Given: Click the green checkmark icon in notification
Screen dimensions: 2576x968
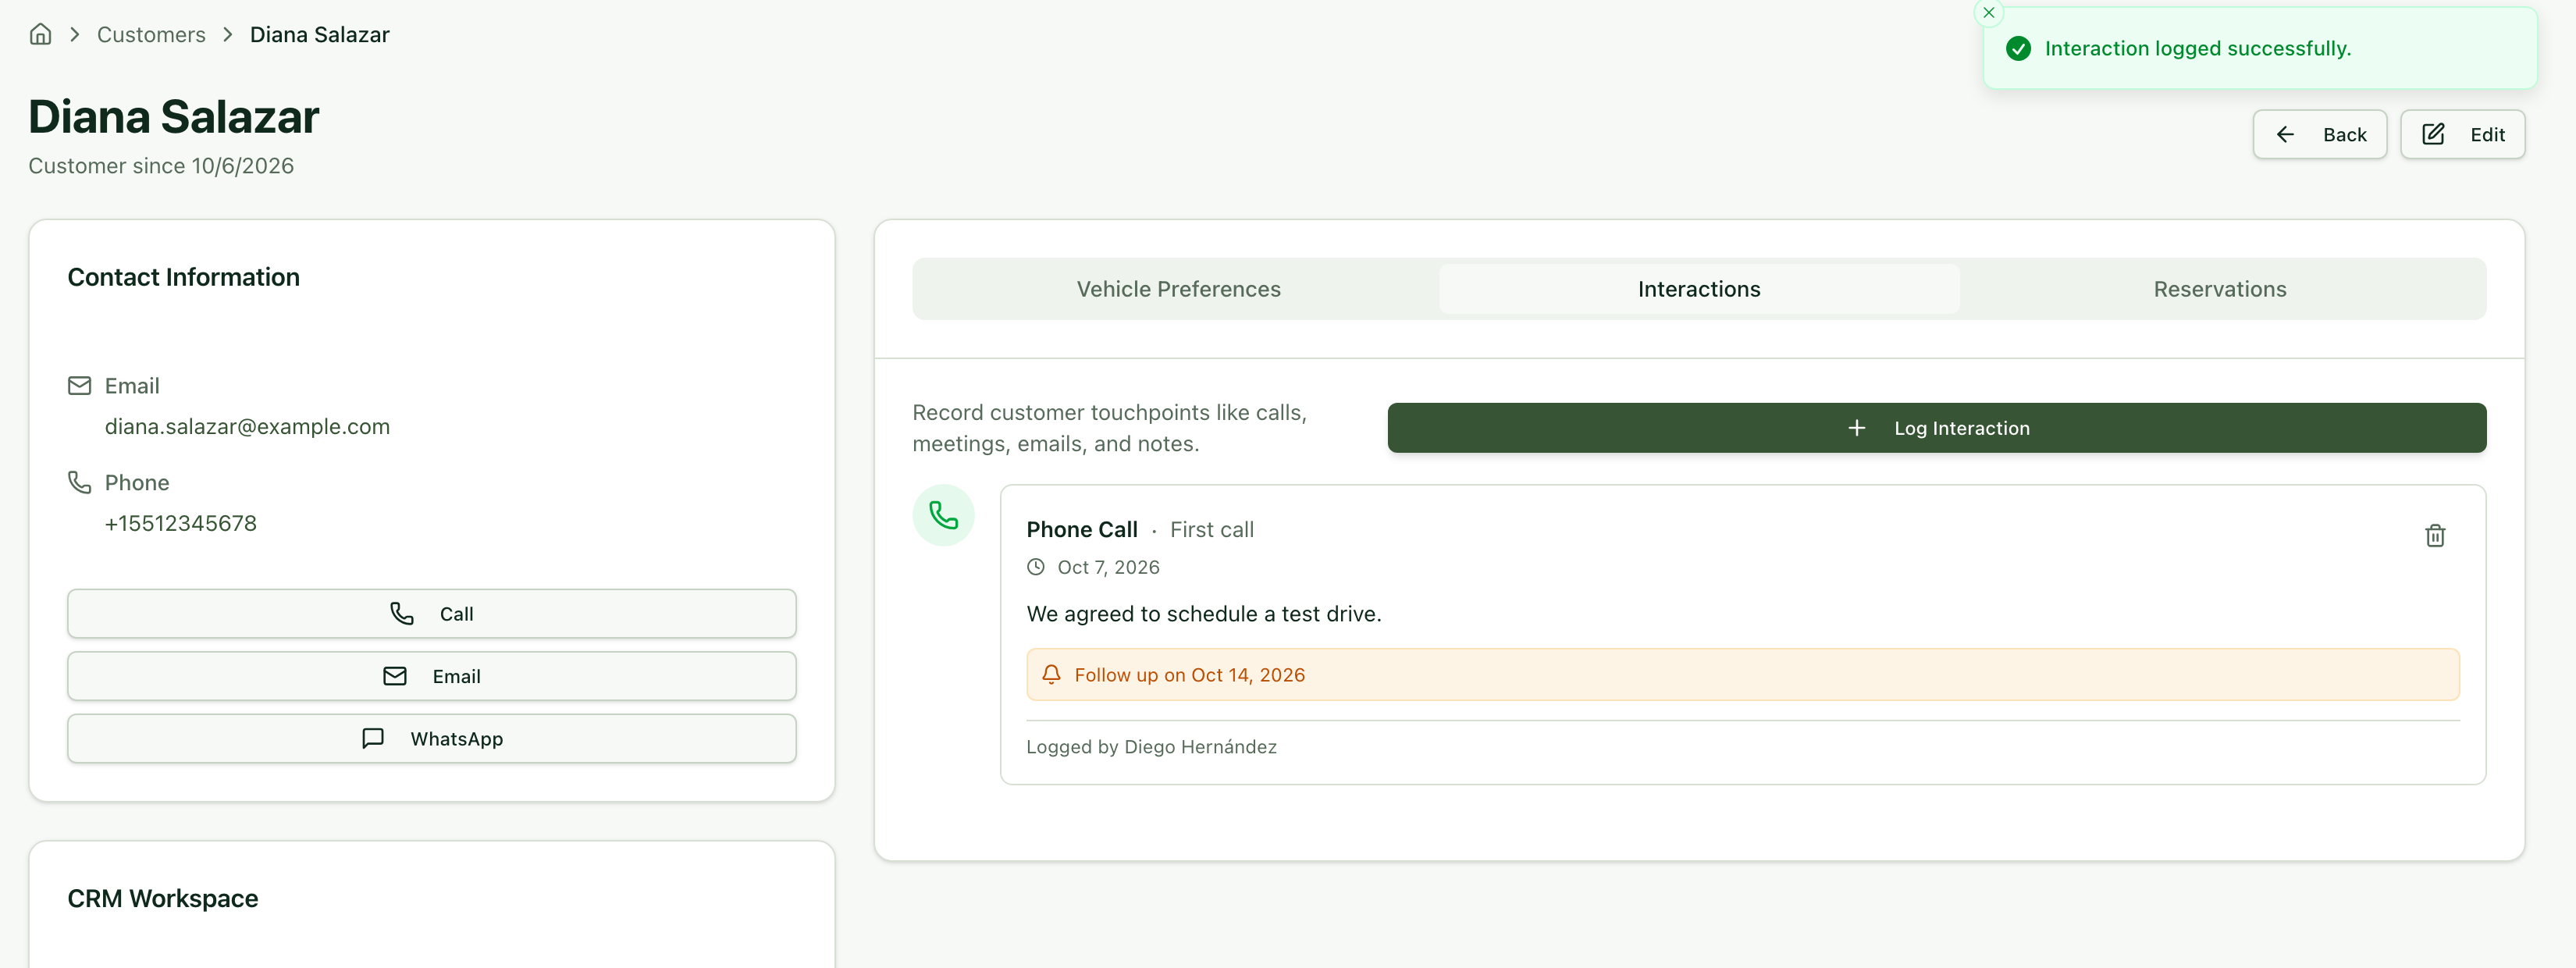Looking at the screenshot, I should (x=2018, y=49).
